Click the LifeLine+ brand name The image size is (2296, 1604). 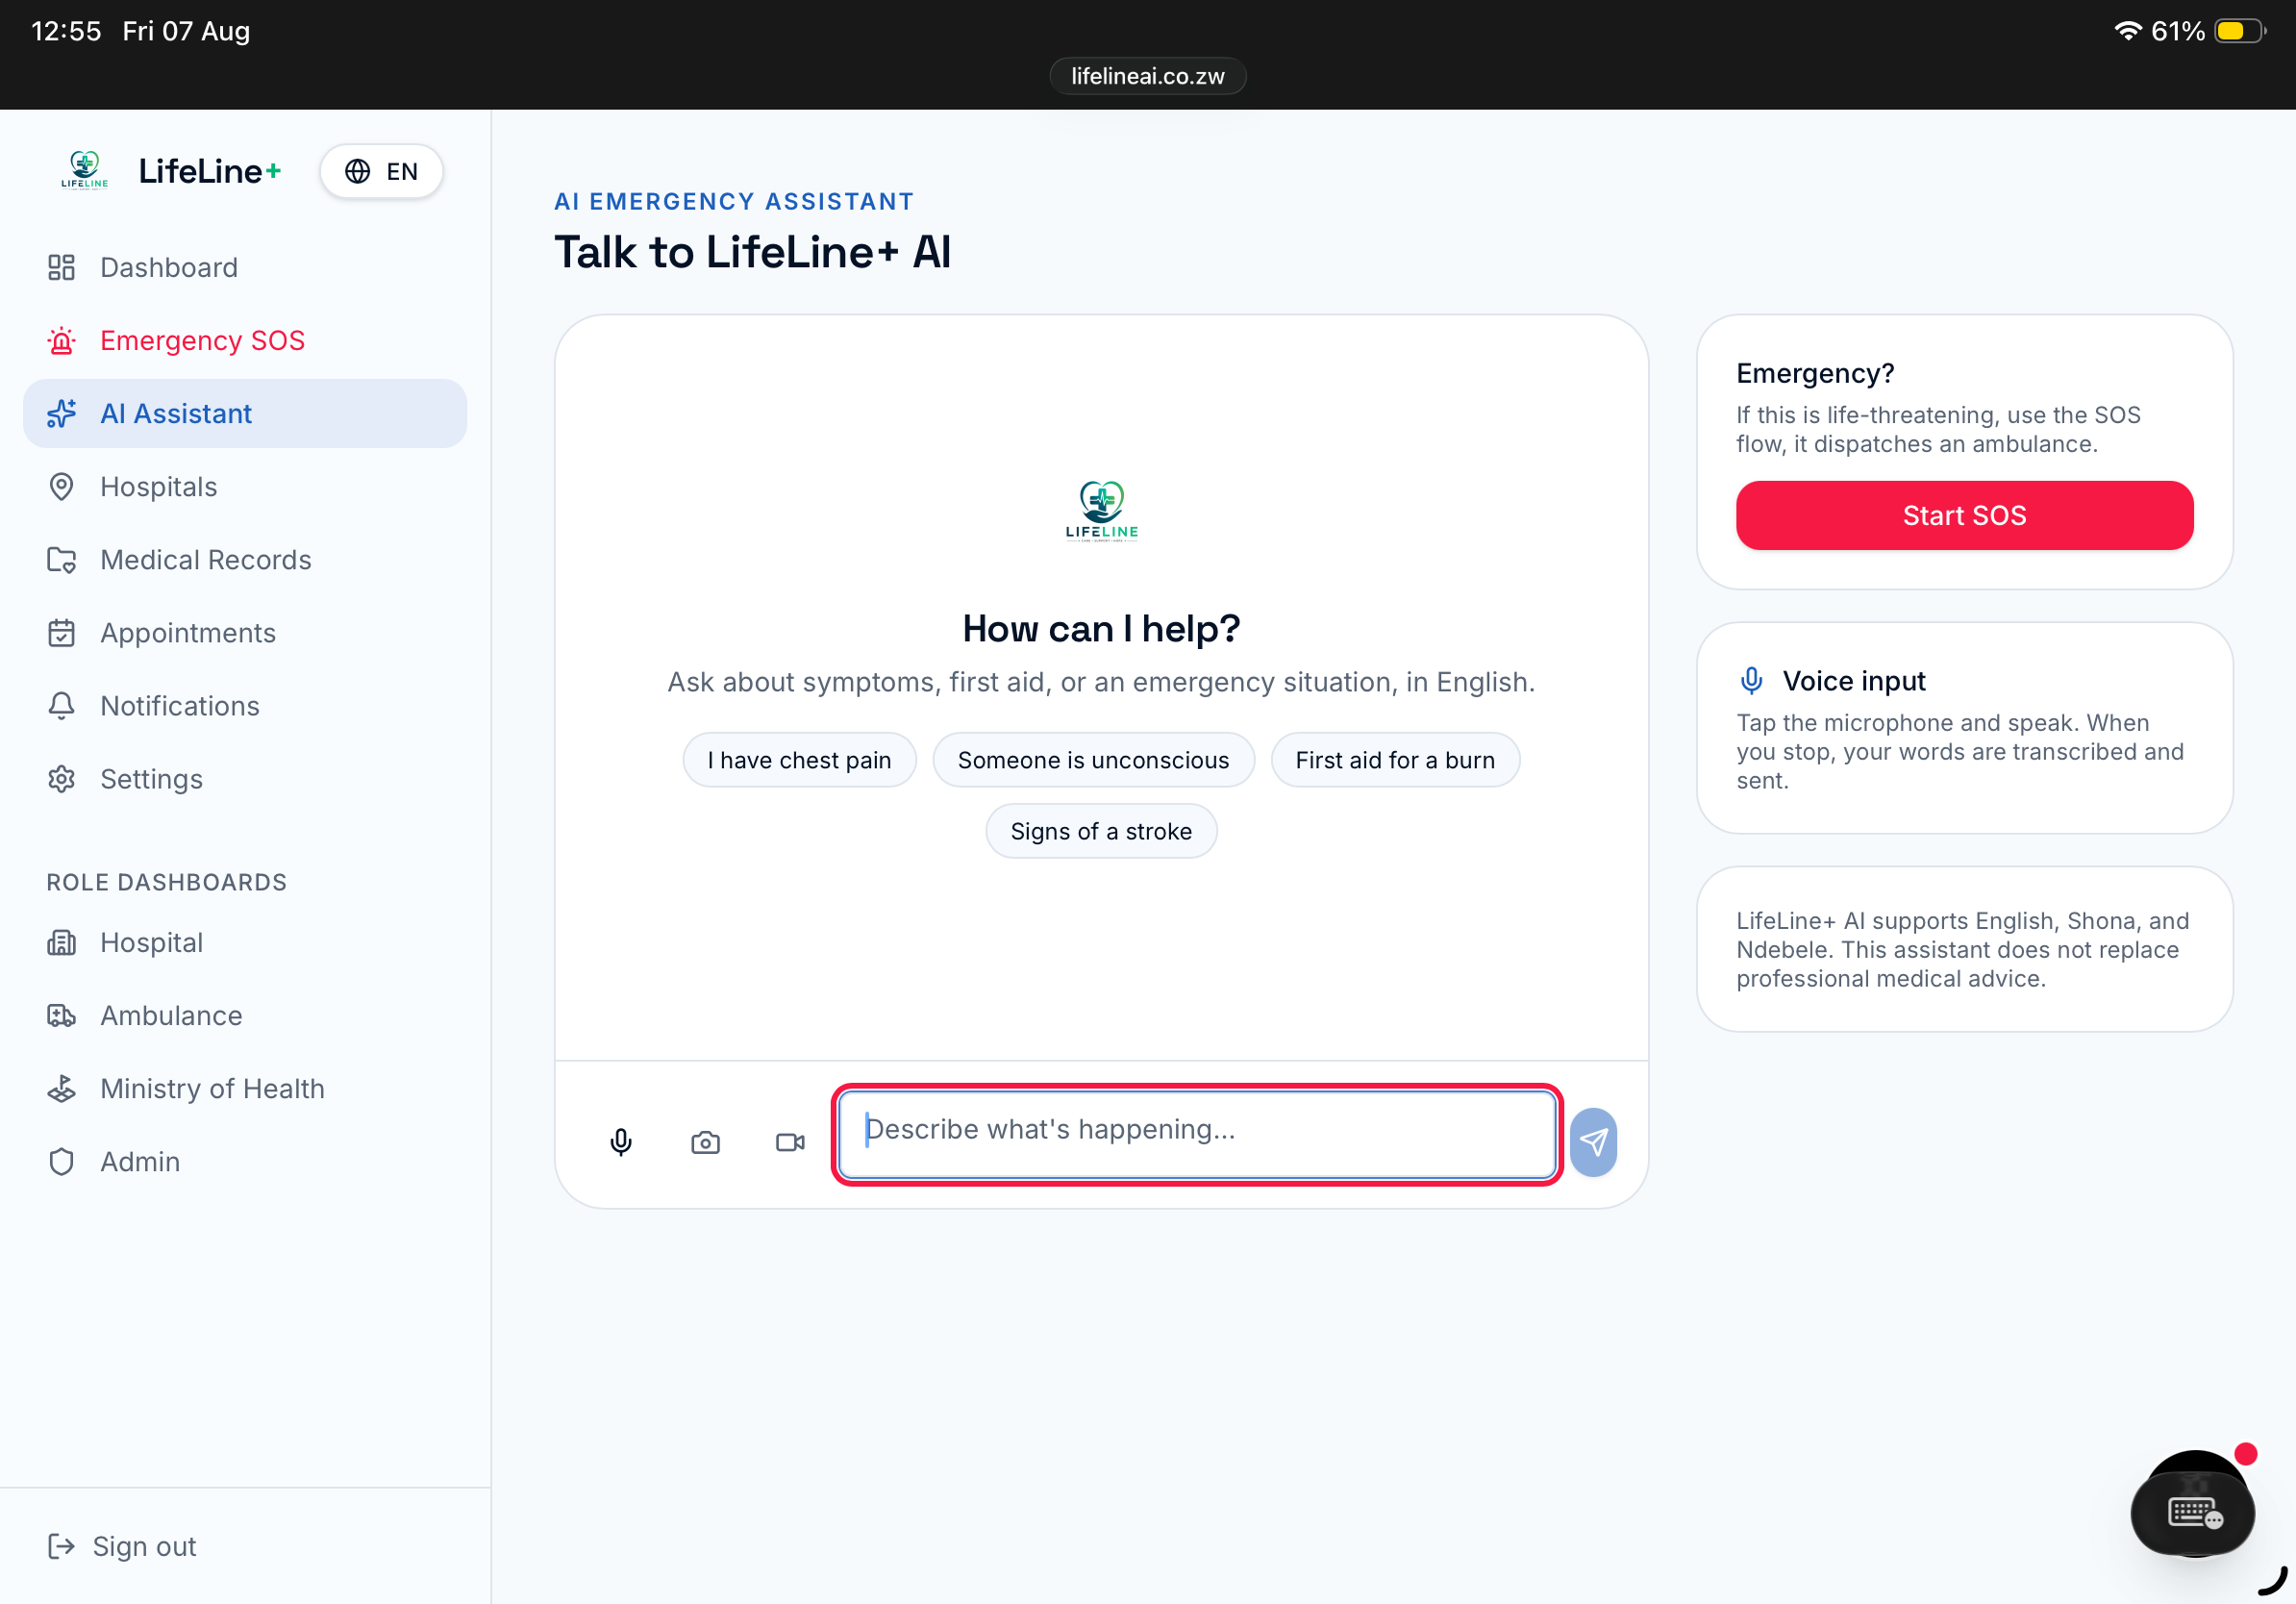tap(210, 171)
